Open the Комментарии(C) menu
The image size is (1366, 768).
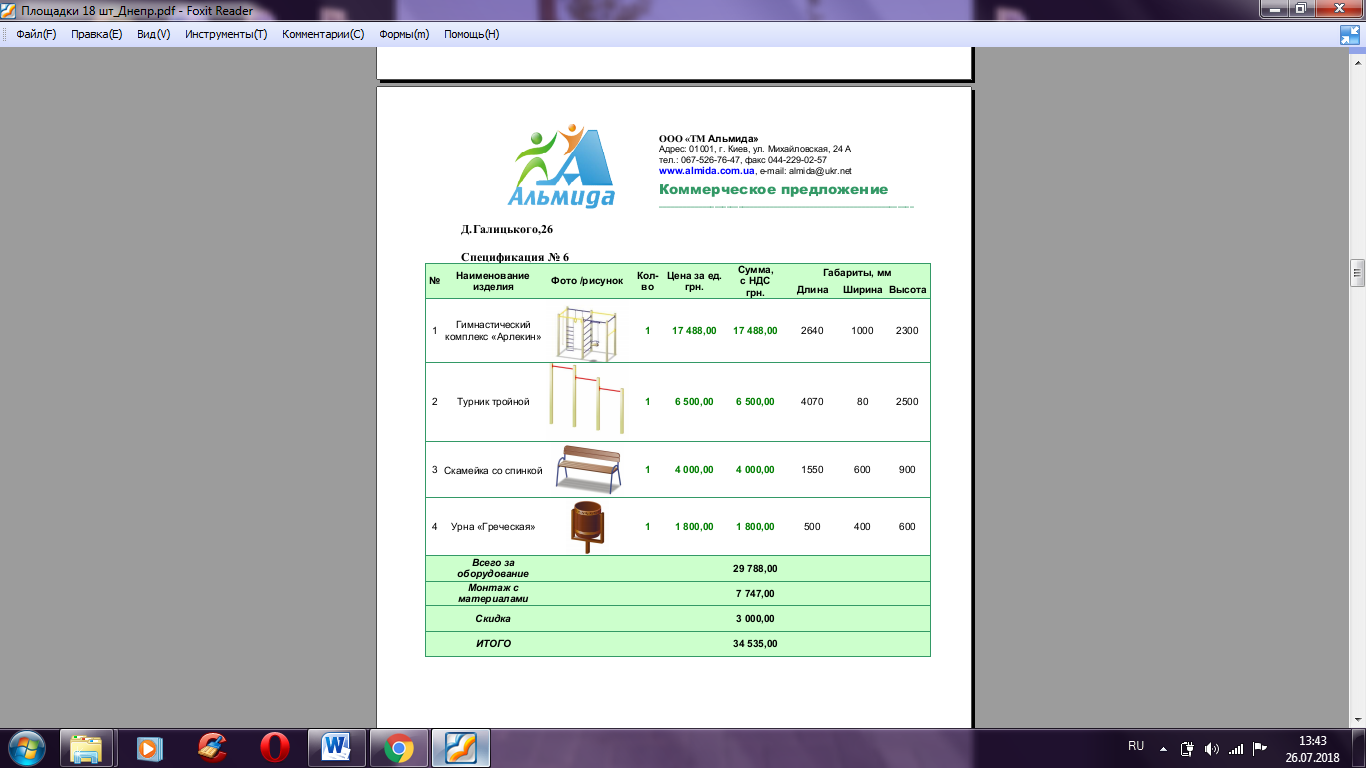tap(323, 34)
